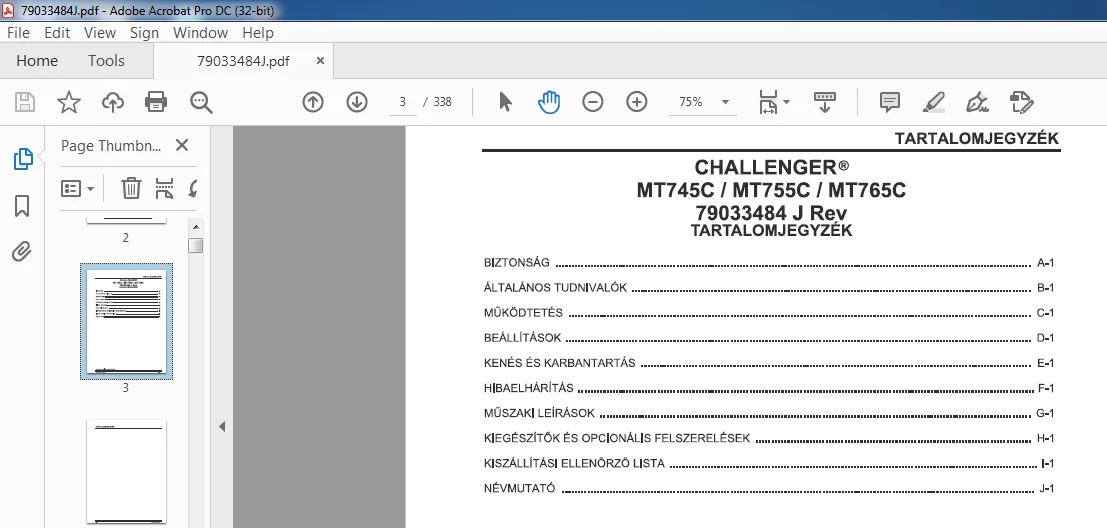Click the stamp/redact tool icon
The width and height of the screenshot is (1107, 528).
tap(1021, 102)
